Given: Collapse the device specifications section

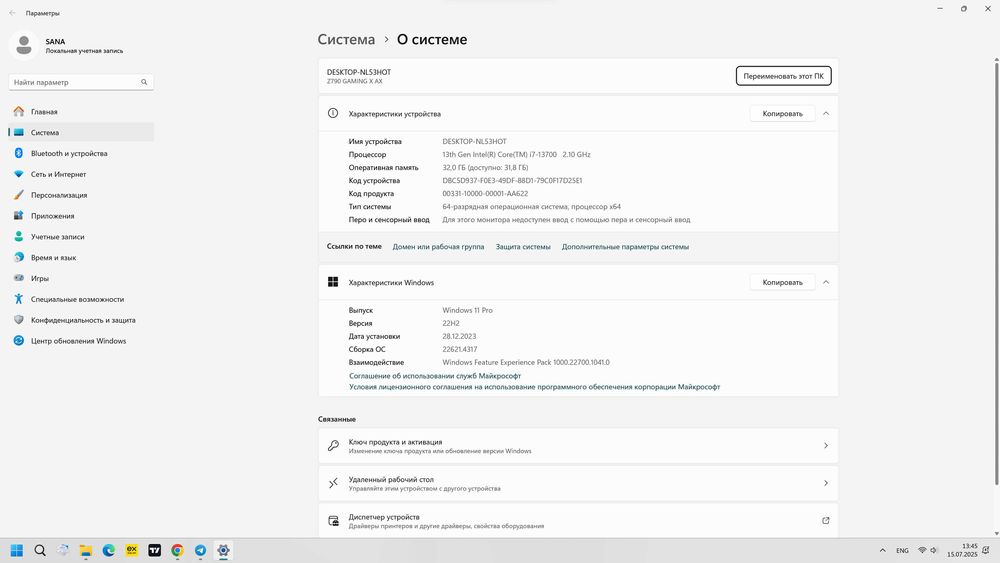Looking at the screenshot, I should 826,114.
